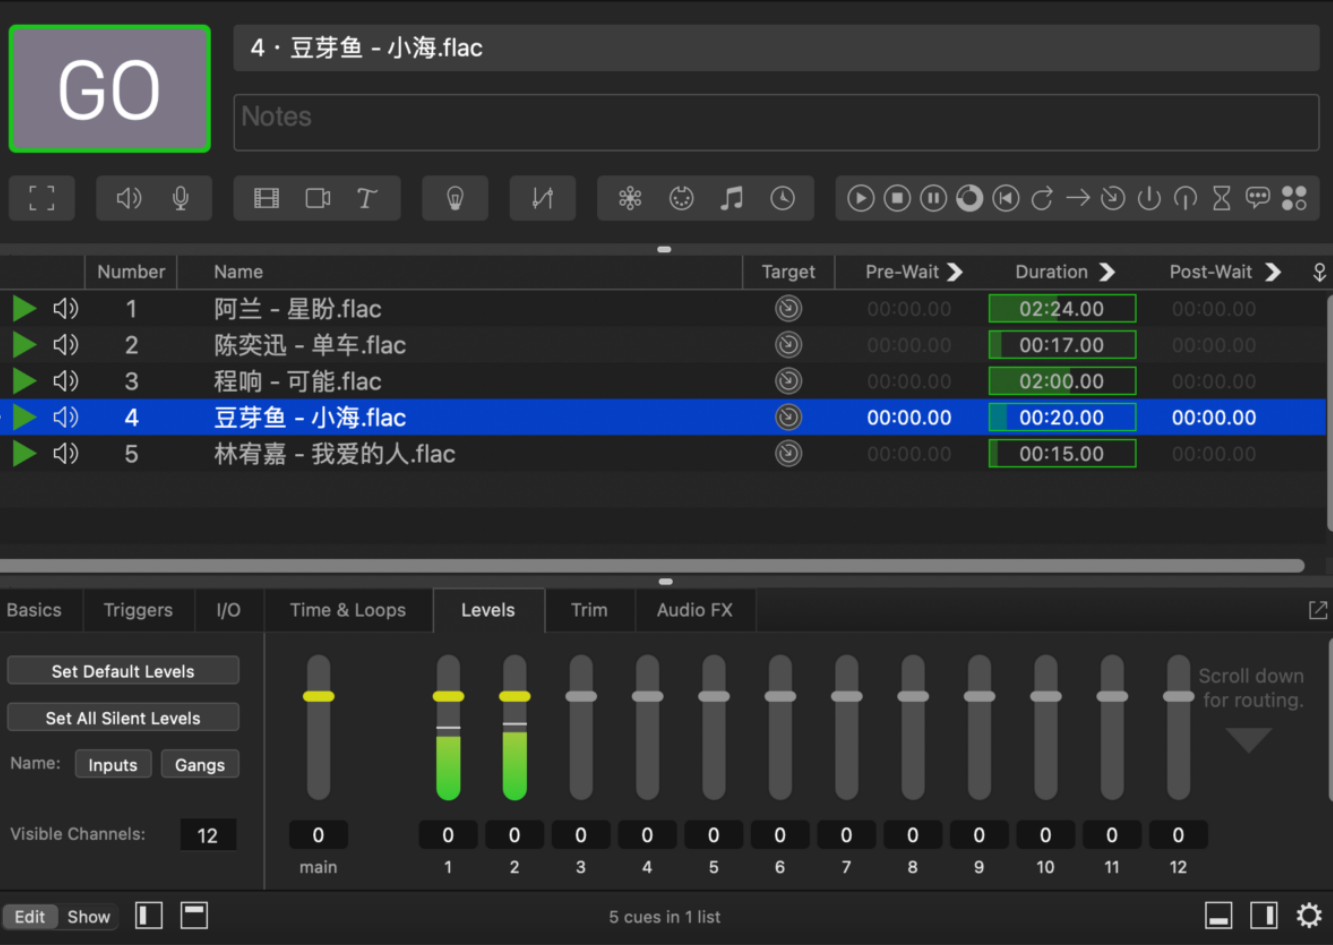This screenshot has width=1333, height=945.
Task: Toggle the top panel layout icon at the bottom
Action: [194, 915]
